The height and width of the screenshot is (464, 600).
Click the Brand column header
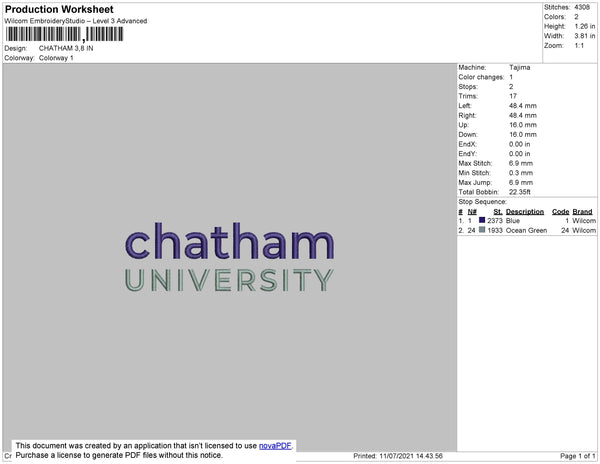[x=582, y=212]
